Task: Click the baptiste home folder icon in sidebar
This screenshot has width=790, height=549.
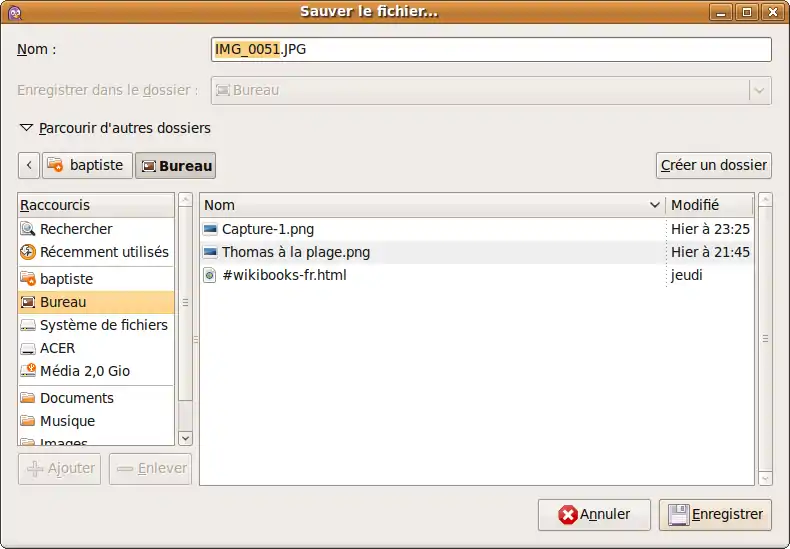Action: (28, 279)
